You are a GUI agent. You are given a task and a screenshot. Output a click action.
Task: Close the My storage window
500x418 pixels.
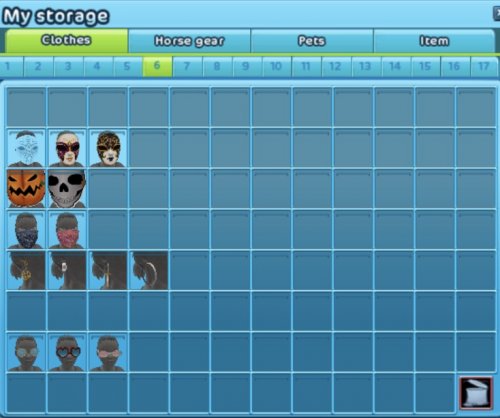tap(497, 14)
